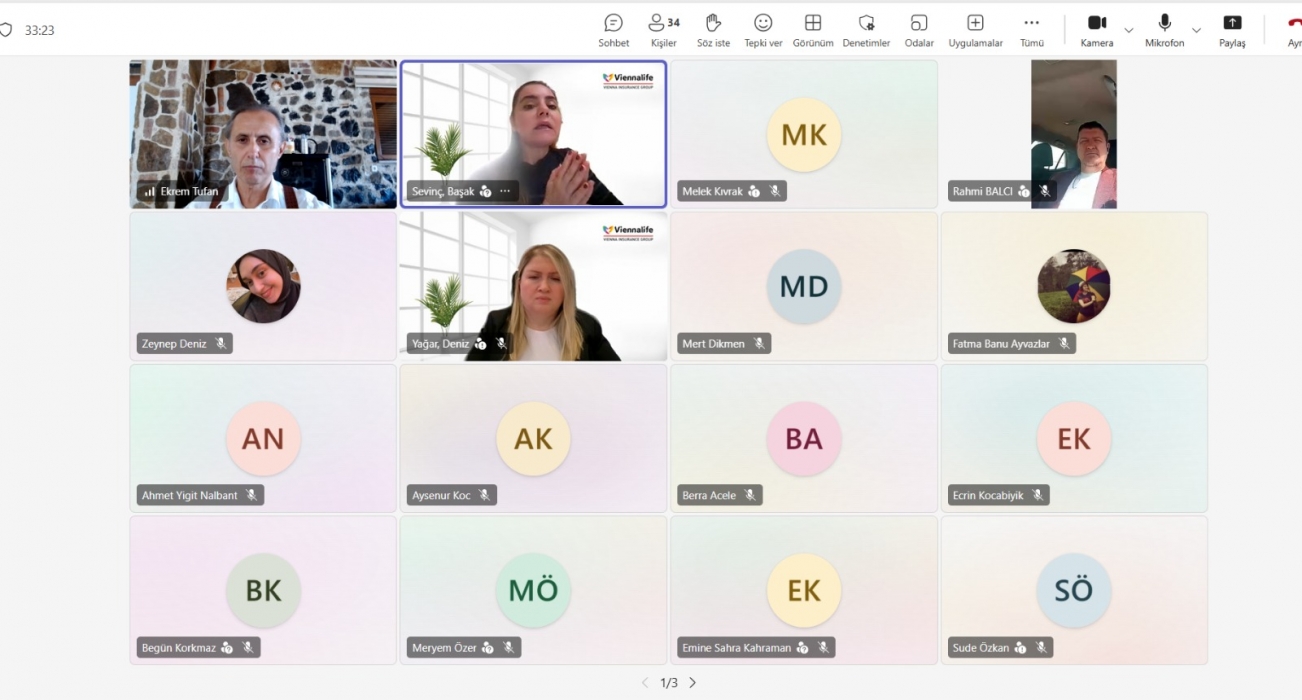Expand the Kamera options arrow
The width and height of the screenshot is (1302, 700).
point(1129,30)
